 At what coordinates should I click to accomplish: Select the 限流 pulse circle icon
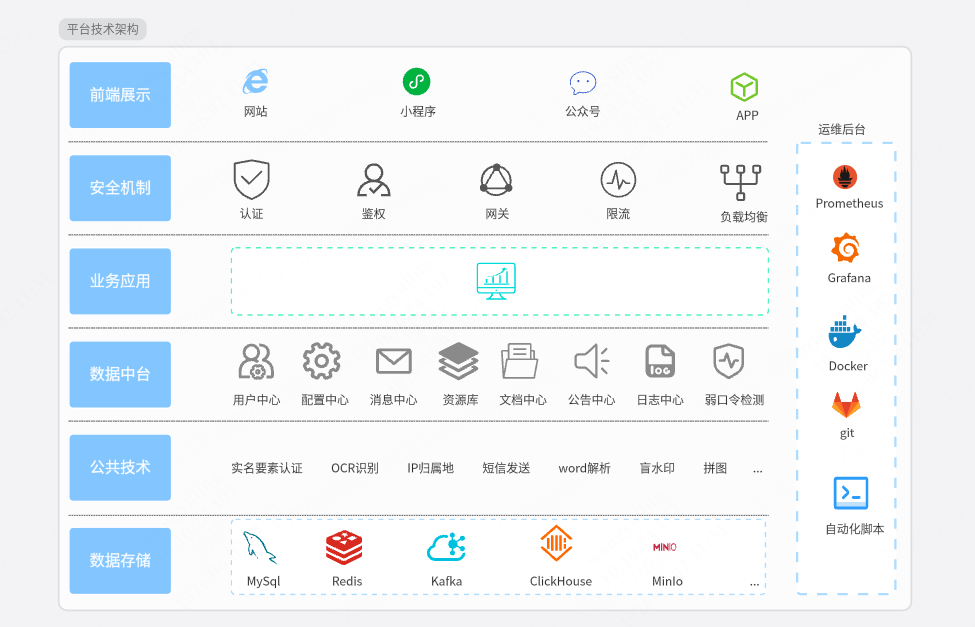618,180
